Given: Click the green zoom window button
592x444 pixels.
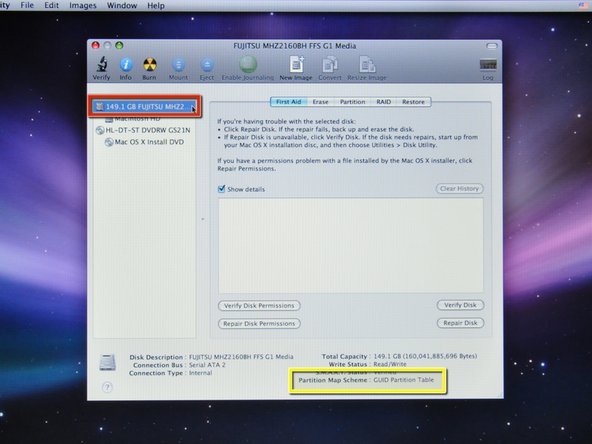Looking at the screenshot, I should pyautogui.click(x=119, y=46).
